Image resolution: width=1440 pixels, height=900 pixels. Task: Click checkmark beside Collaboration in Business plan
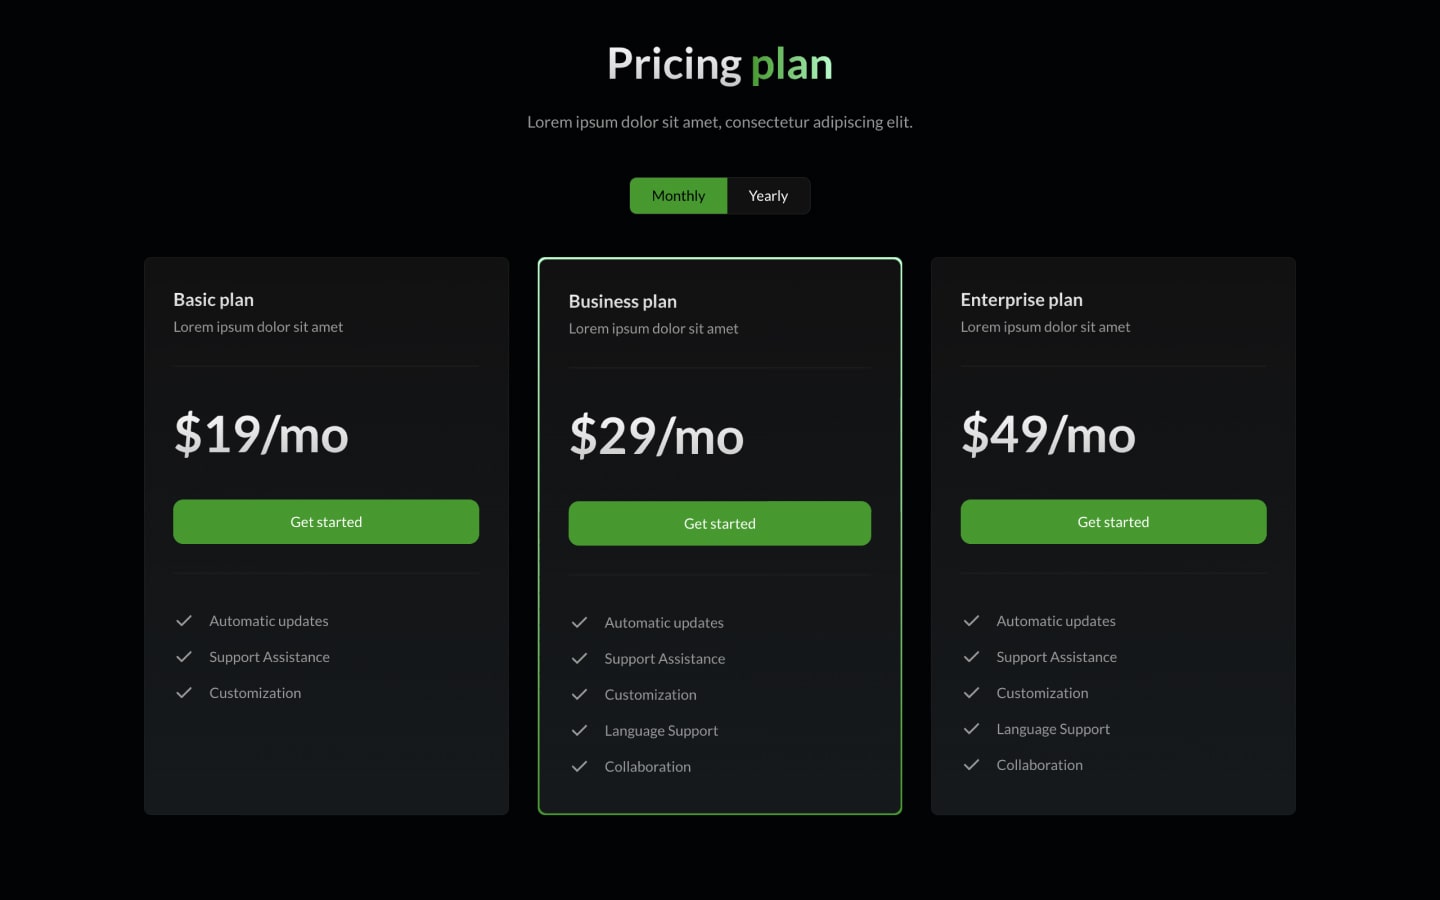coord(580,766)
